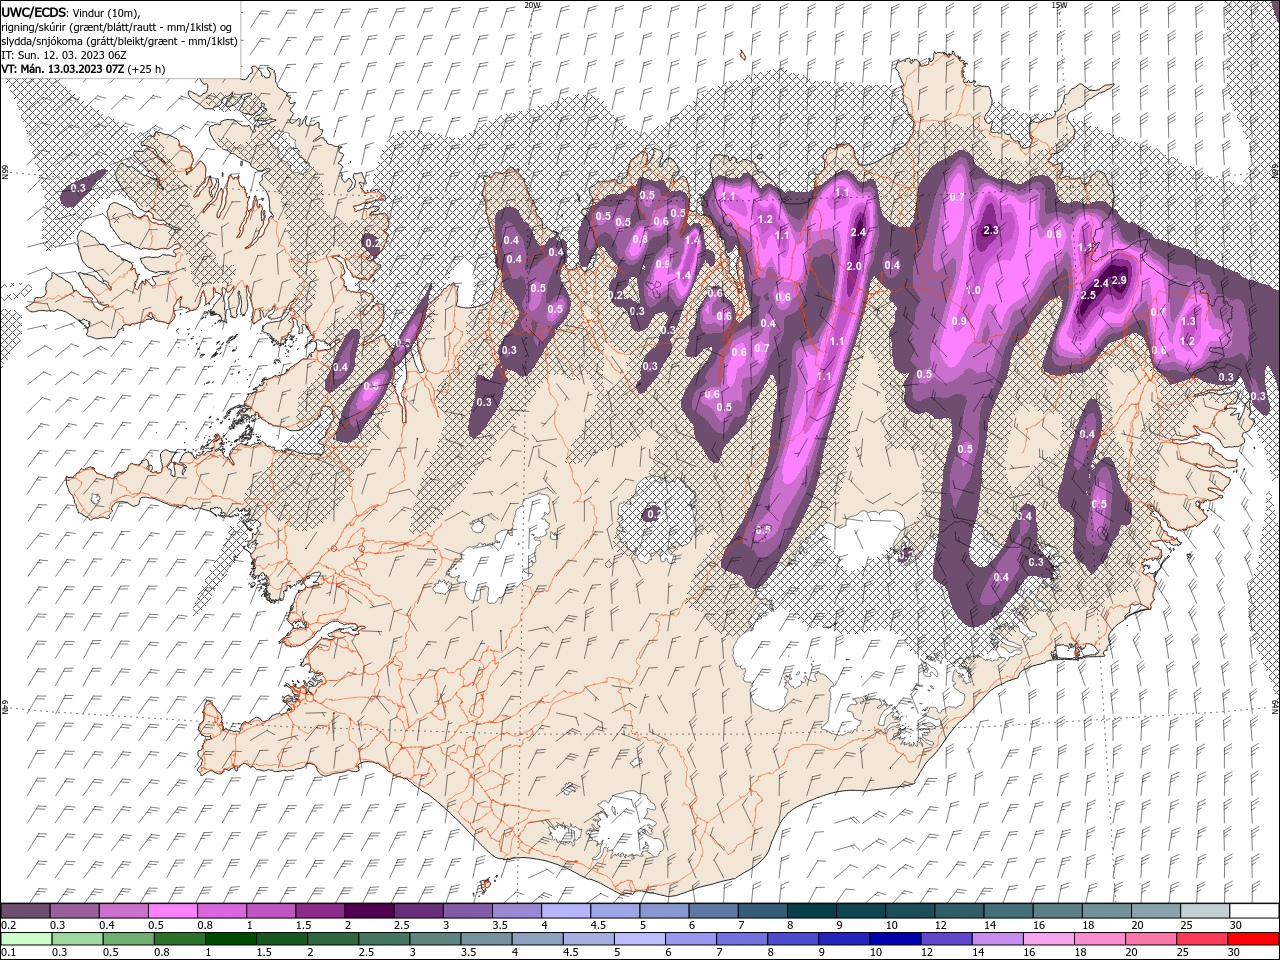1280x960 pixels.
Task: Pick the violet rain swatch between 12 and 14
Action: (946, 939)
